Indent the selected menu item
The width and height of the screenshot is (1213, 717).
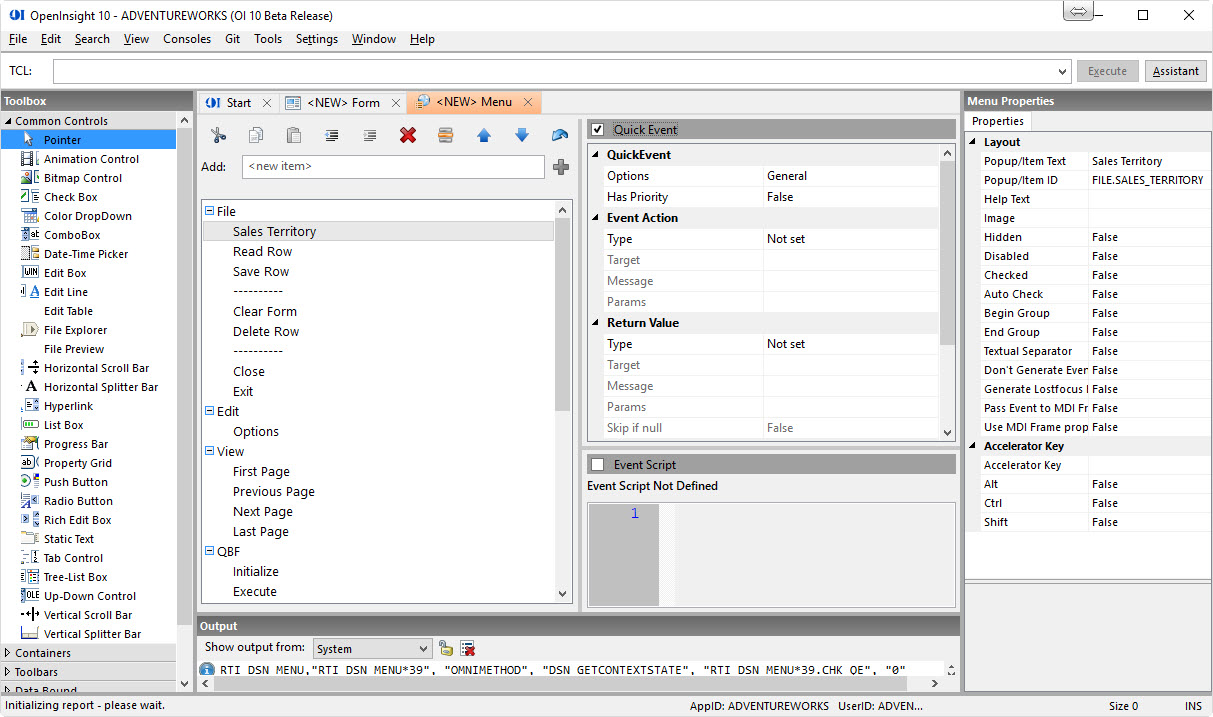[370, 135]
